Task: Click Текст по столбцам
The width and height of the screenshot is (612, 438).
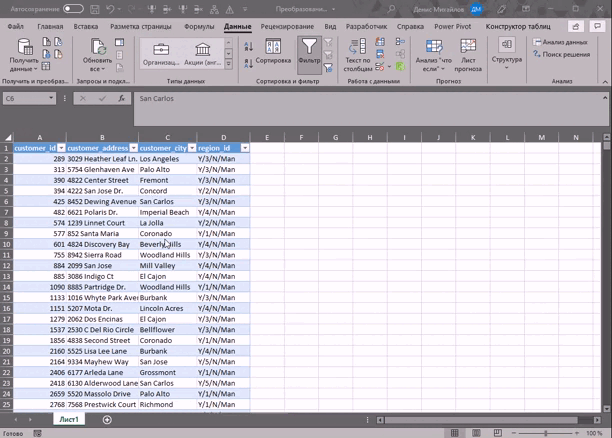Action: click(358, 55)
